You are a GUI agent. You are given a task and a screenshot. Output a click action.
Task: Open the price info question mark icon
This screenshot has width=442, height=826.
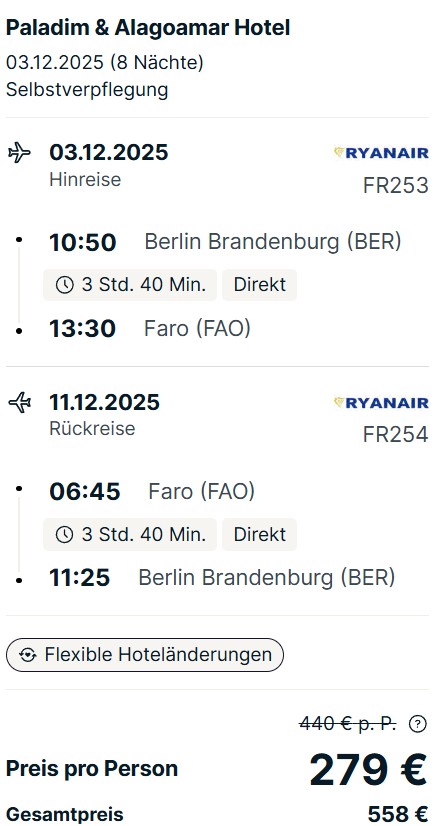(417, 724)
